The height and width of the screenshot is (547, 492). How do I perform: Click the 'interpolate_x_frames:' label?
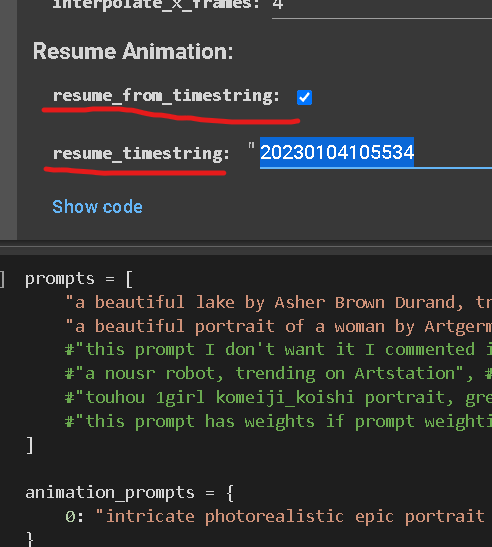coord(156,5)
